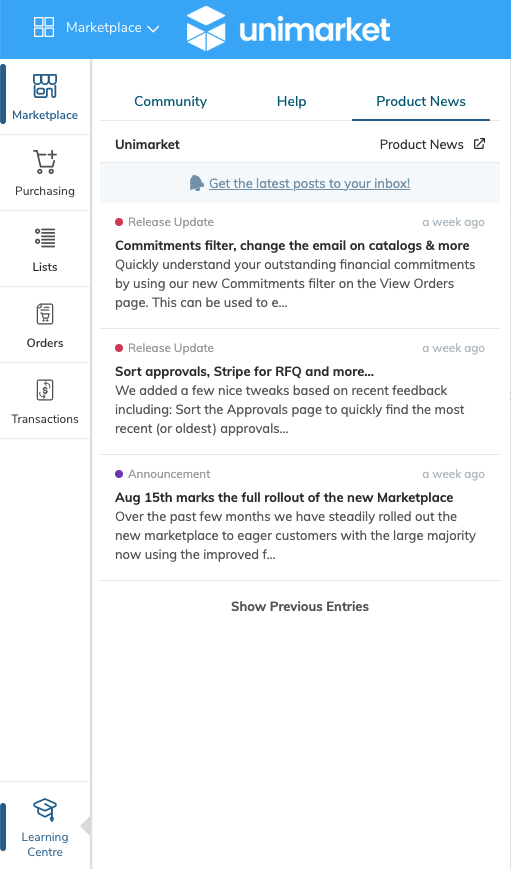Open the Lists sidebar icon

[x=45, y=238]
